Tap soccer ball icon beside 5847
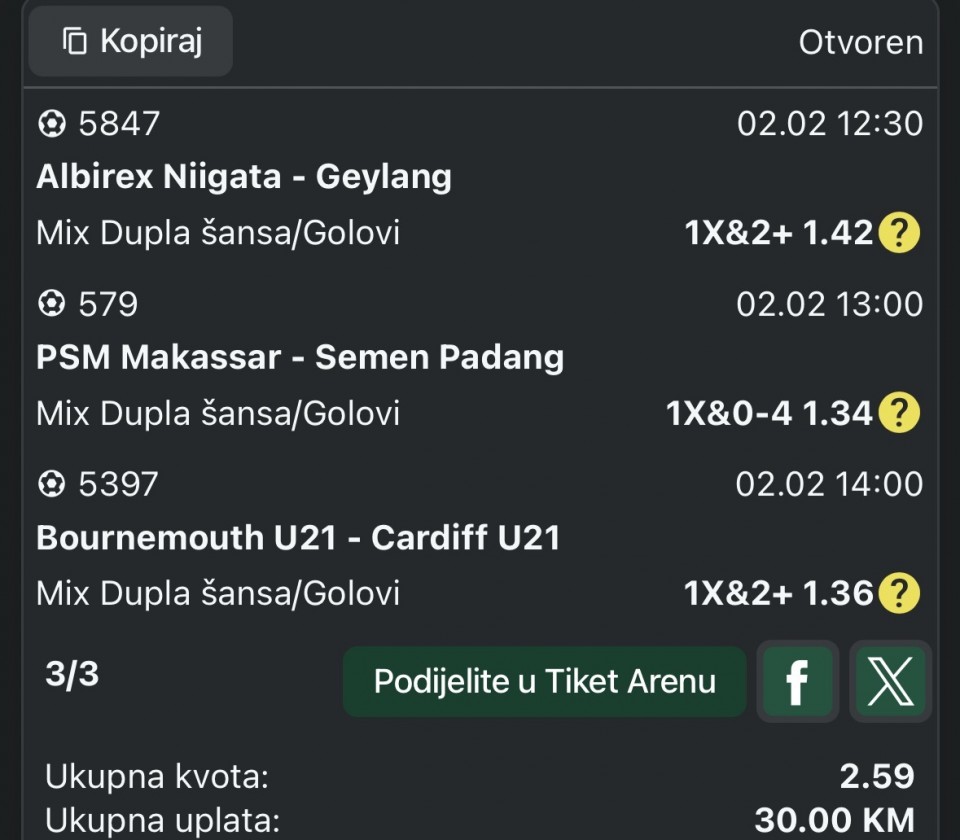This screenshot has height=840, width=960. [51, 124]
